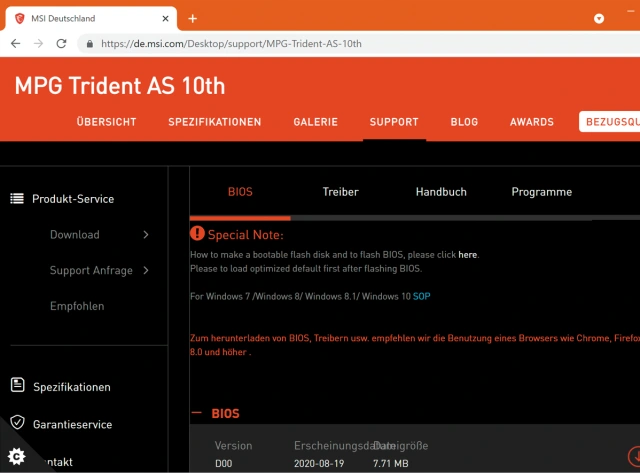Click the browser back arrow

click(x=15, y=44)
